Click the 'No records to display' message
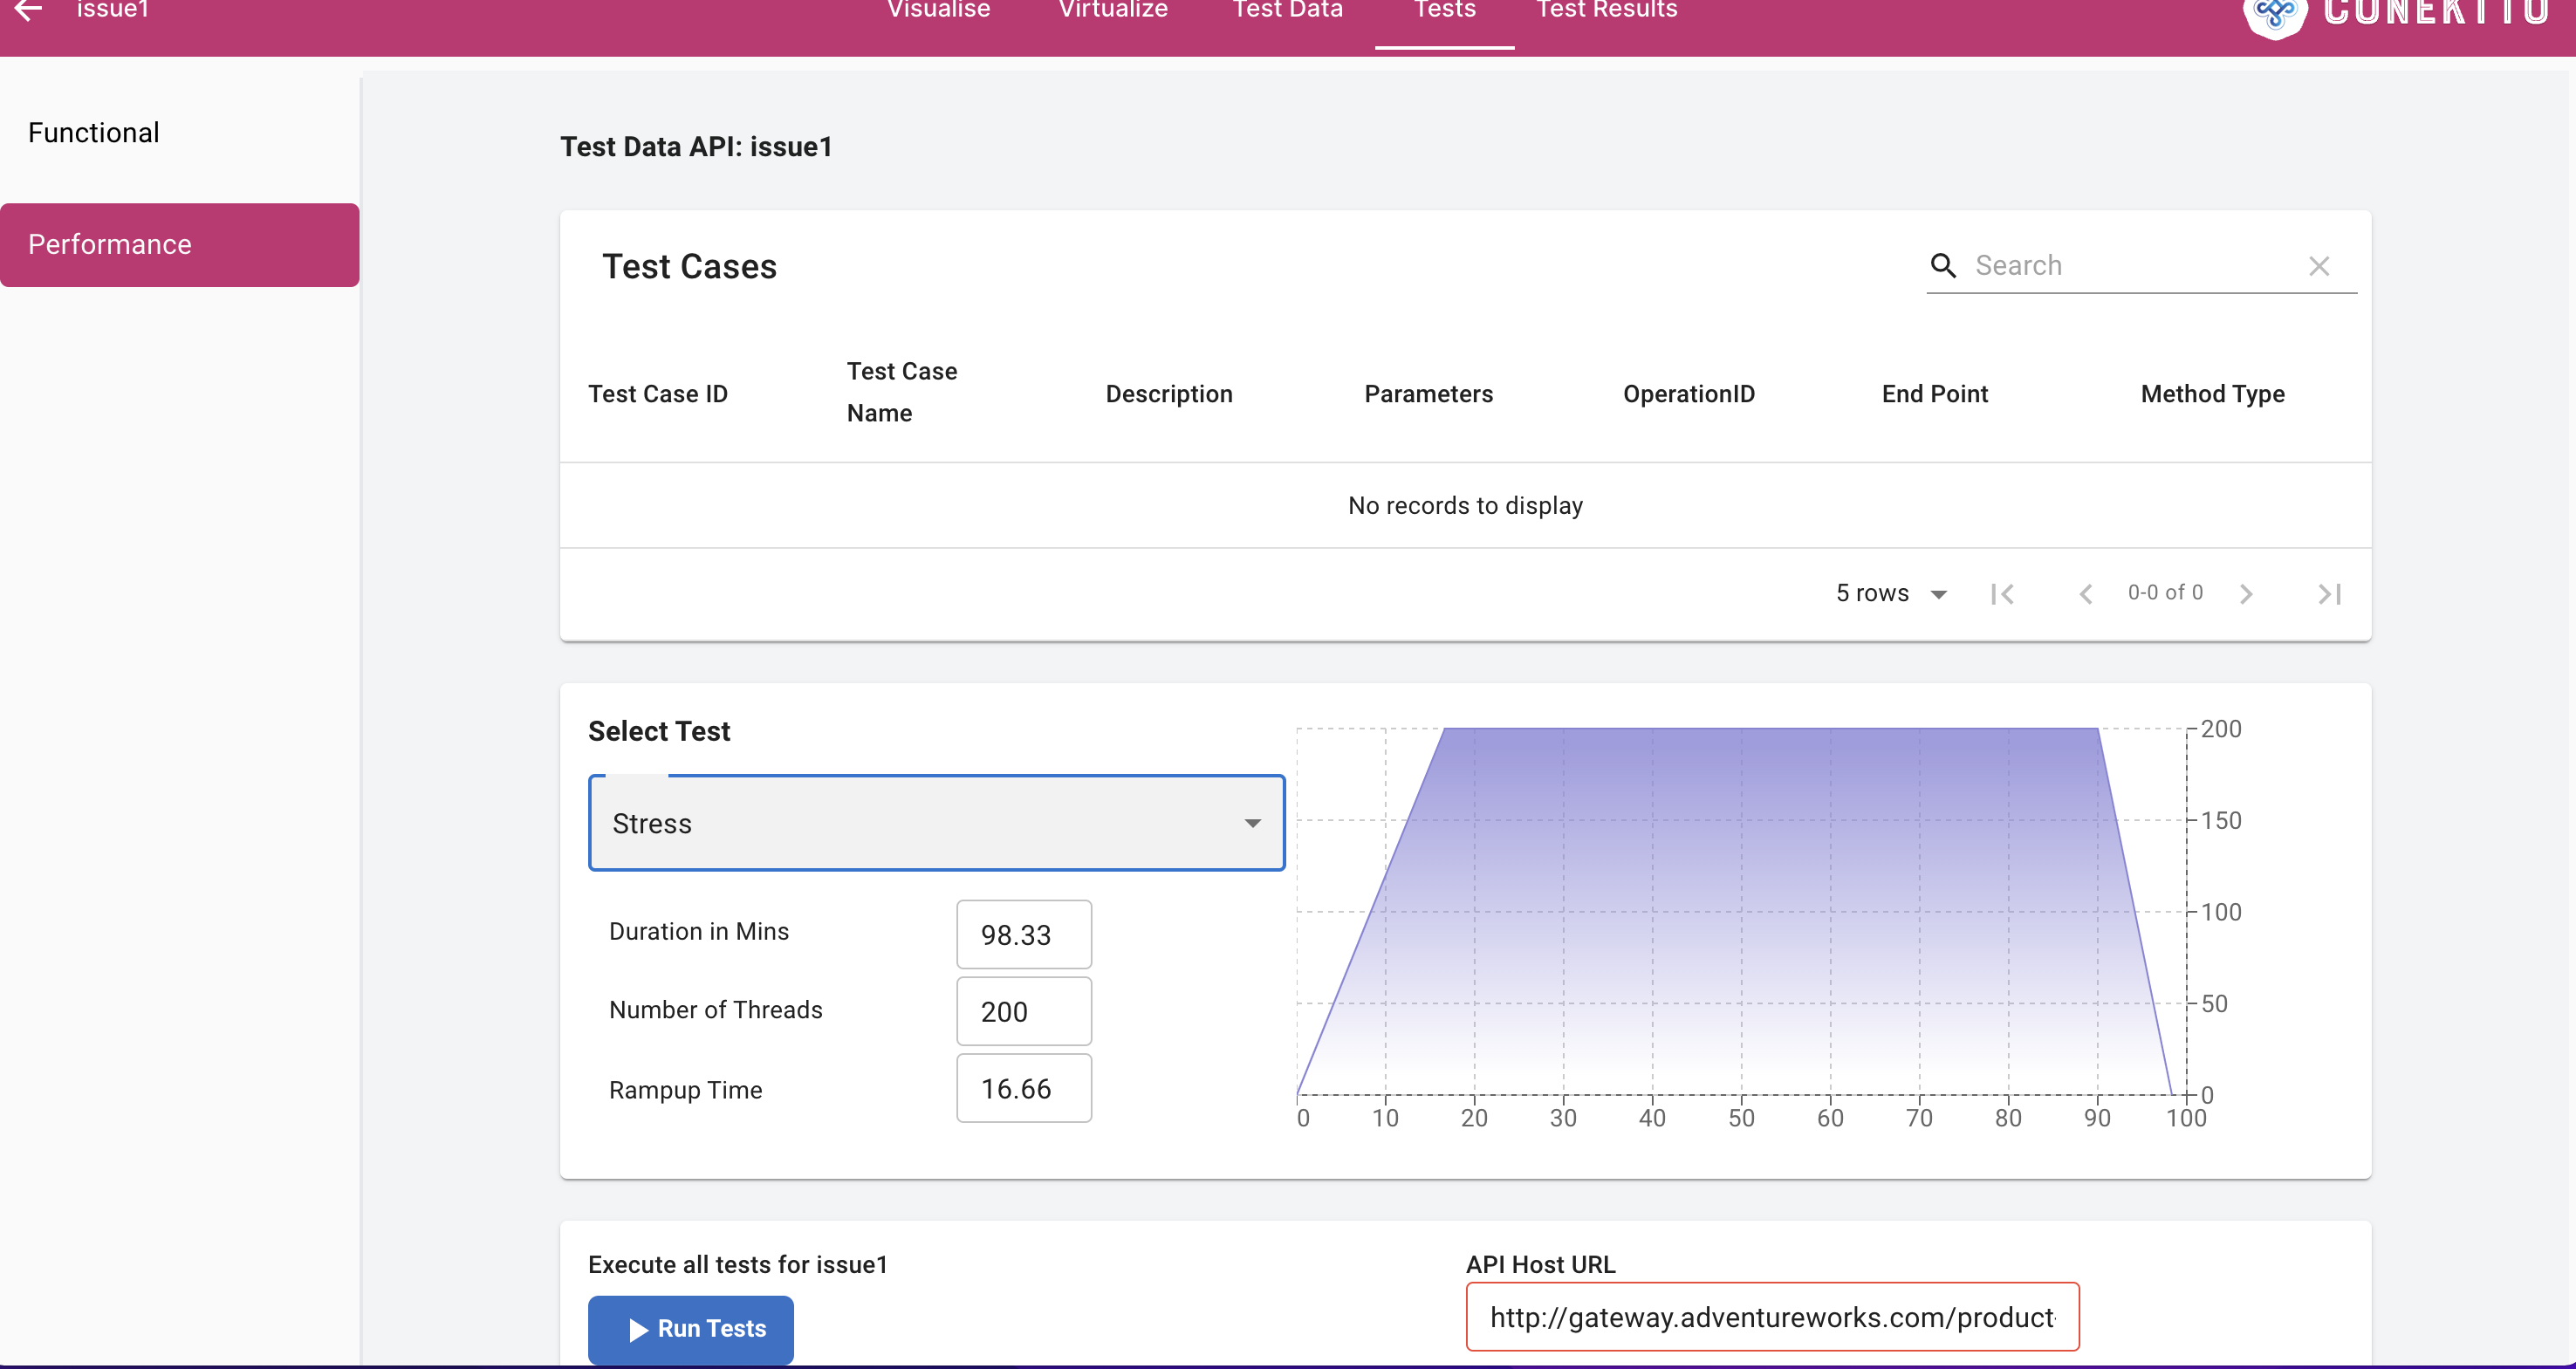This screenshot has width=2576, height=1369. tap(1465, 506)
